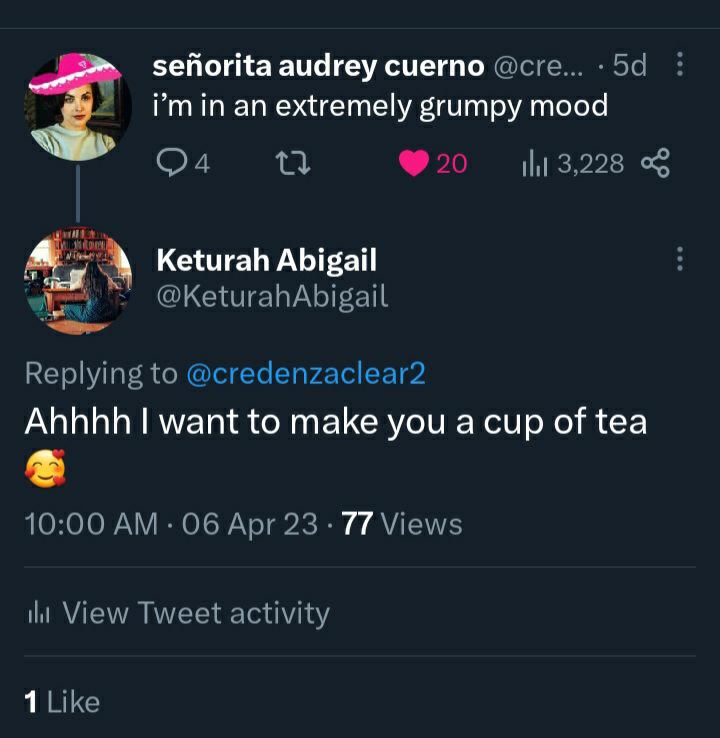The width and height of the screenshot is (720, 738).
Task: Click the 5d tweet age label
Action: (630, 65)
